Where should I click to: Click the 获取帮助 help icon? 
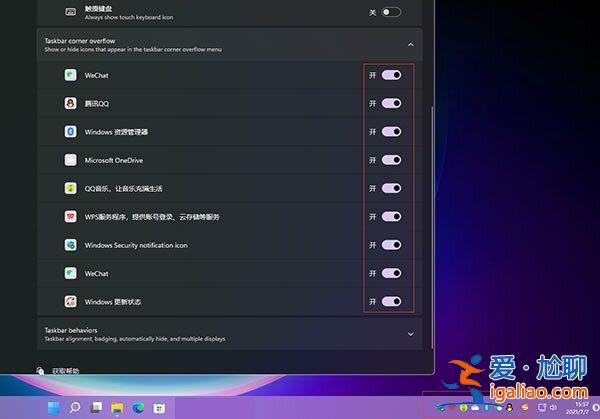(x=40, y=370)
